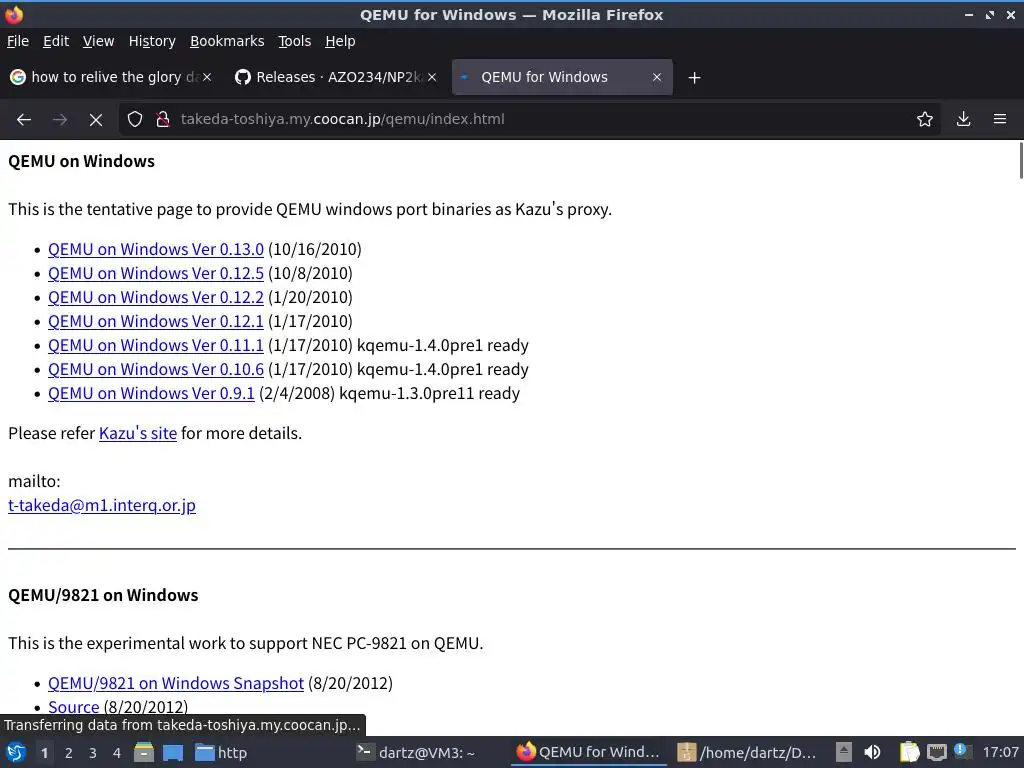1024x768 pixels.
Task: Open the clipboard manager tray icon
Action: (909, 752)
